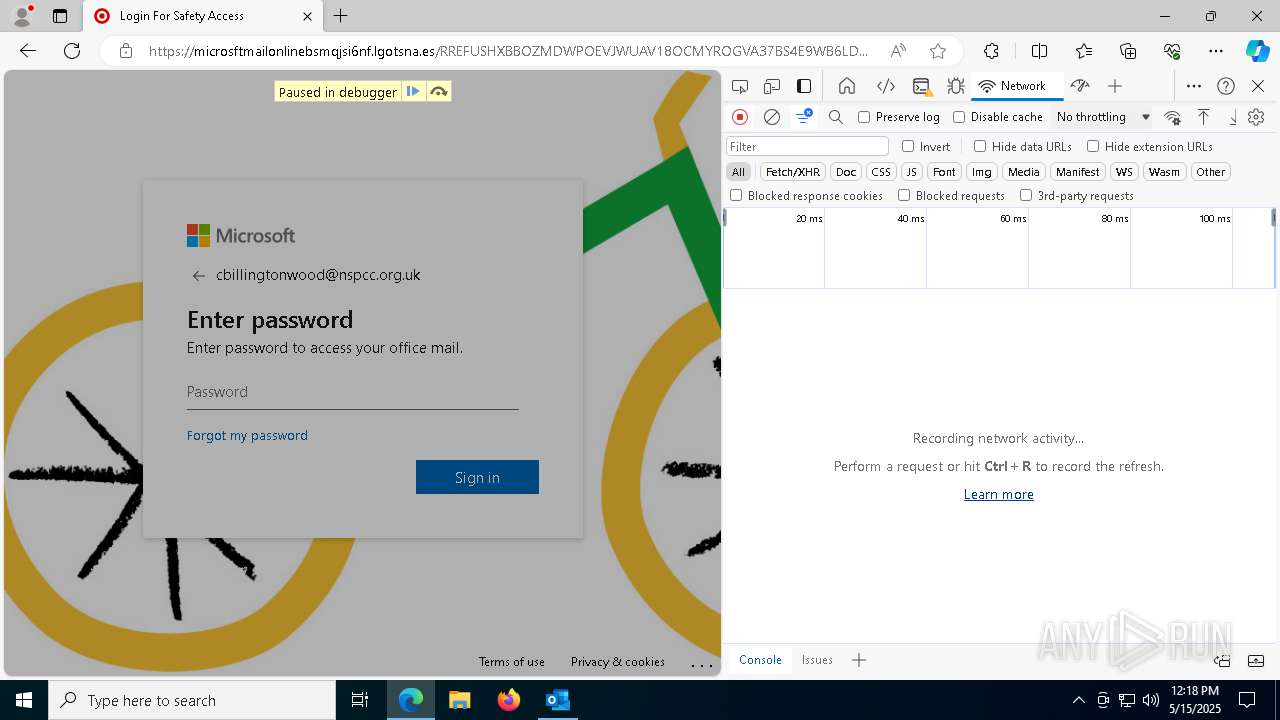The image size is (1280, 720).
Task: Open the Read aloud icon in the address bar
Action: pos(898,51)
